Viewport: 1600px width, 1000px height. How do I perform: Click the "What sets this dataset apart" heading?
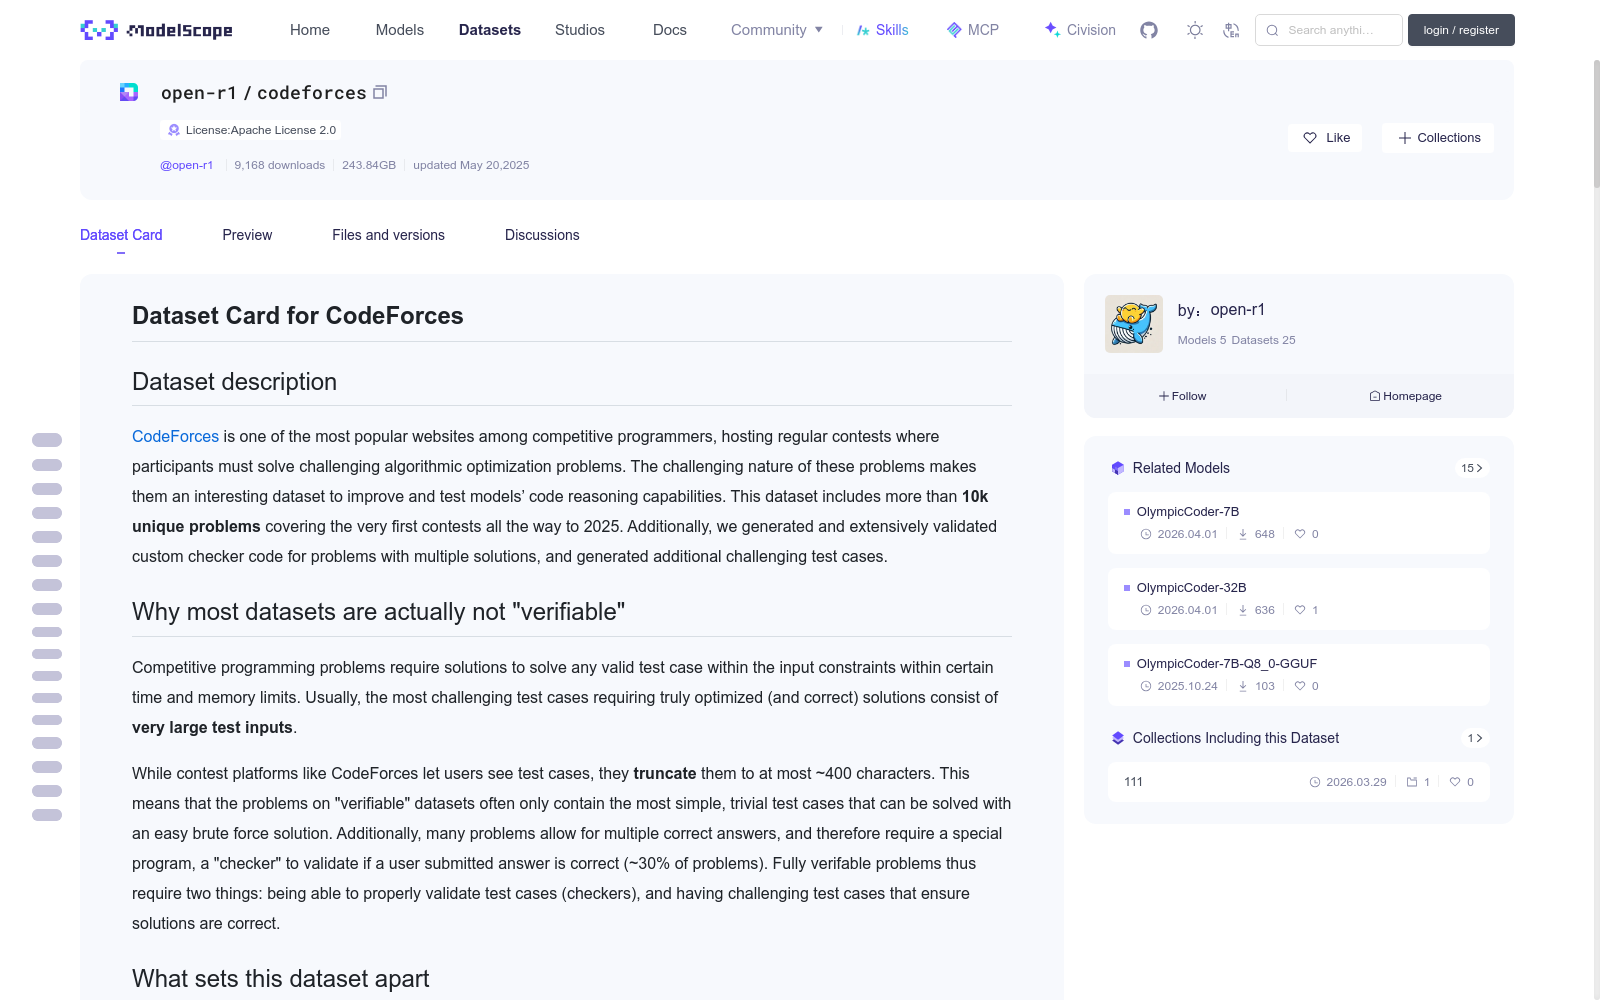(281, 979)
